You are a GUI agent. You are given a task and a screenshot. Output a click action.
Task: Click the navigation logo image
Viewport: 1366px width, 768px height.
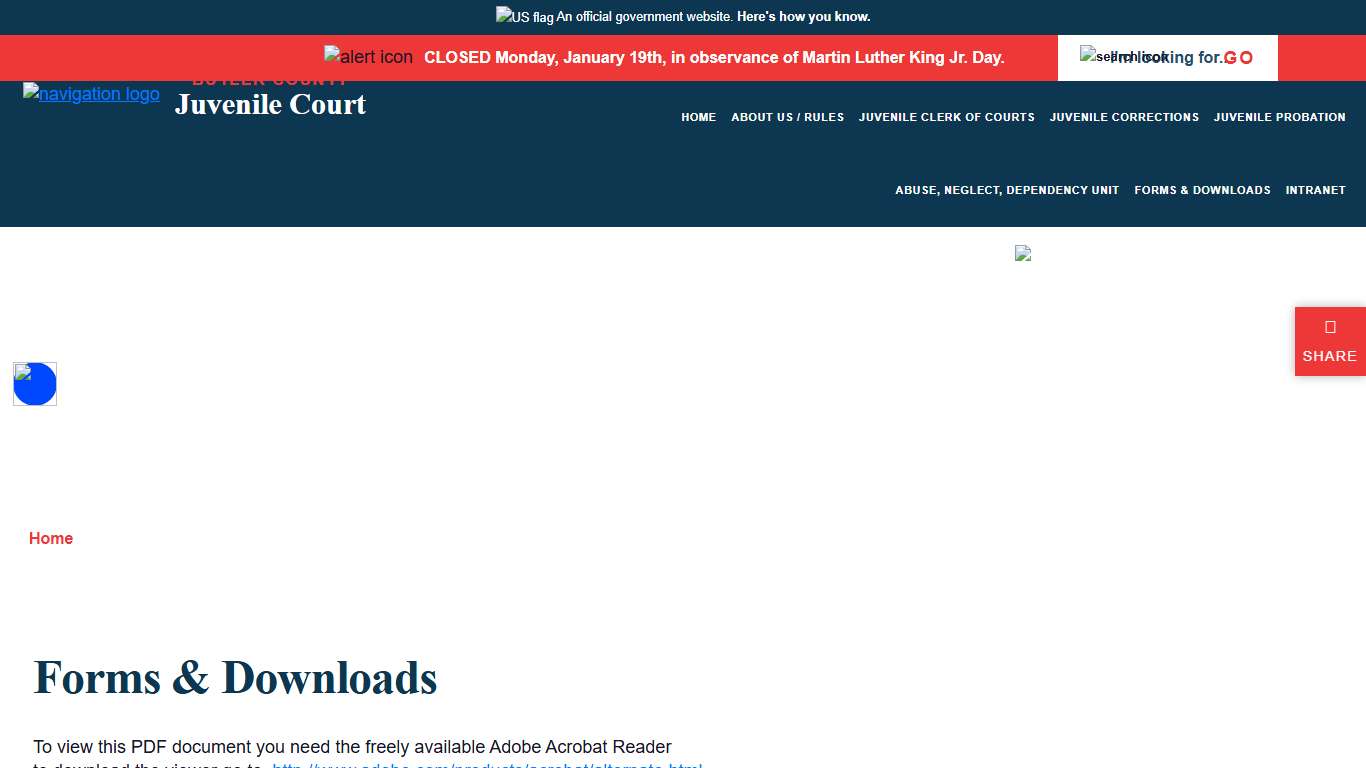pos(91,94)
